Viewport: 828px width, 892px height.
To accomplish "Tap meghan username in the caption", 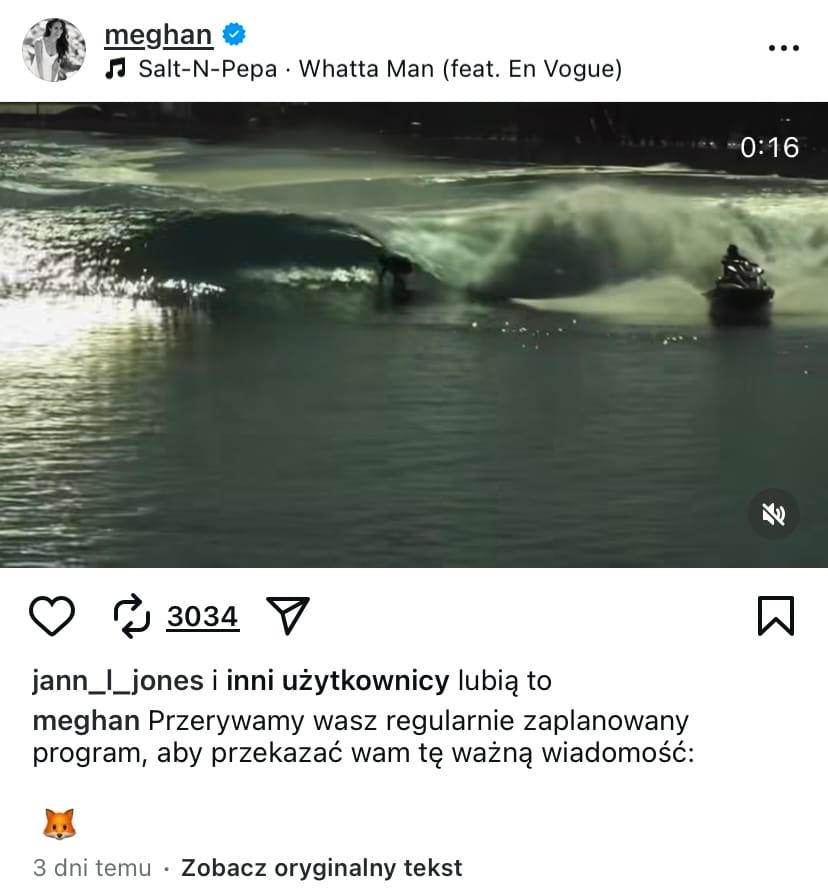I will pyautogui.click(x=86, y=721).
